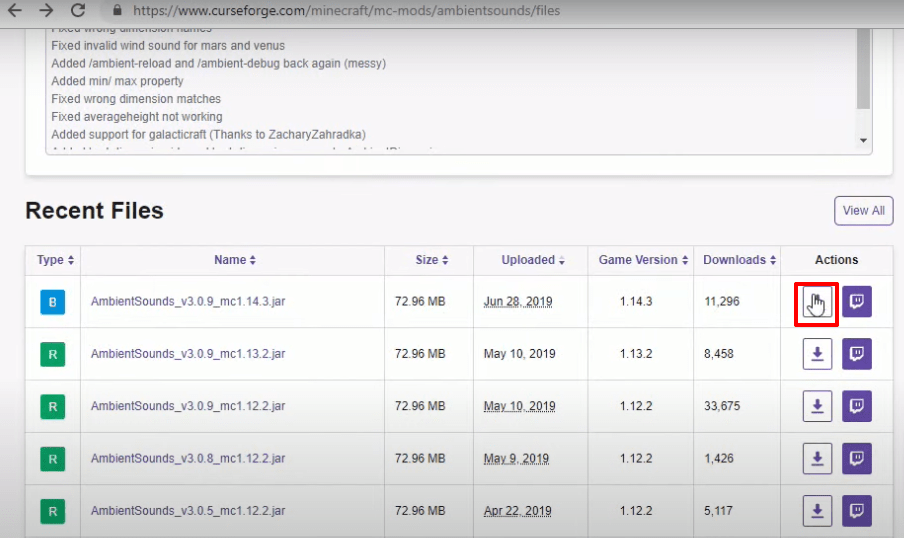Image resolution: width=904 pixels, height=538 pixels.
Task: Open AmbientSounds_v3.0.9_mc1.13.2.jar link
Action: coord(188,354)
